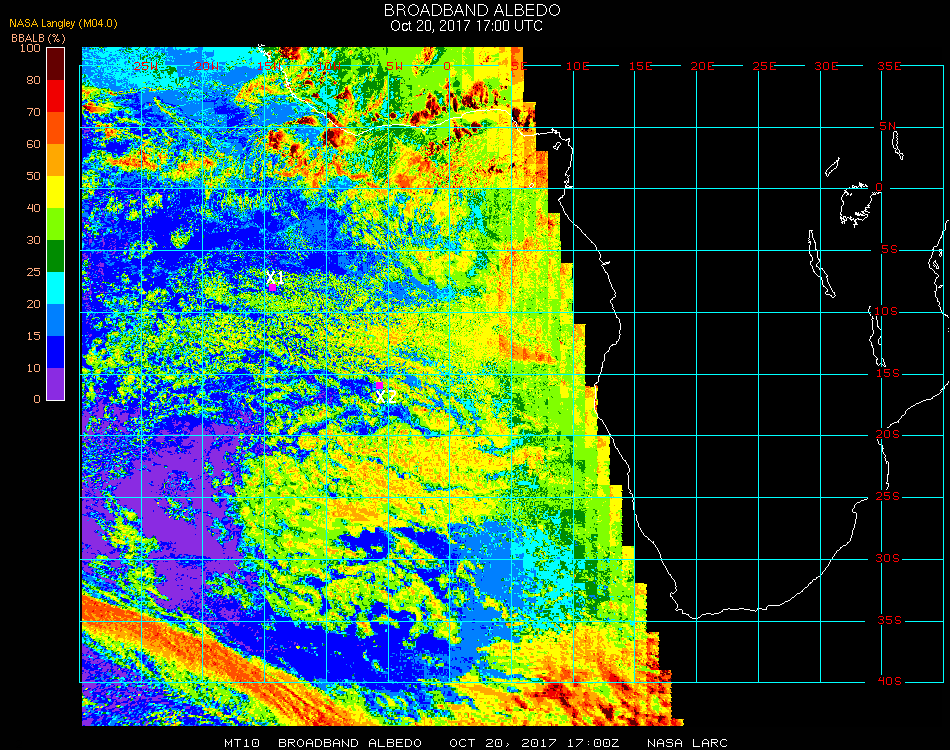Select the cyan 20-25 legend swatch

(x=55, y=288)
